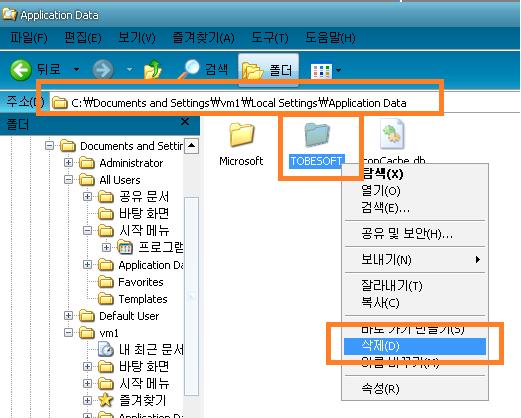Collapse the All Users tree node

[68, 180]
